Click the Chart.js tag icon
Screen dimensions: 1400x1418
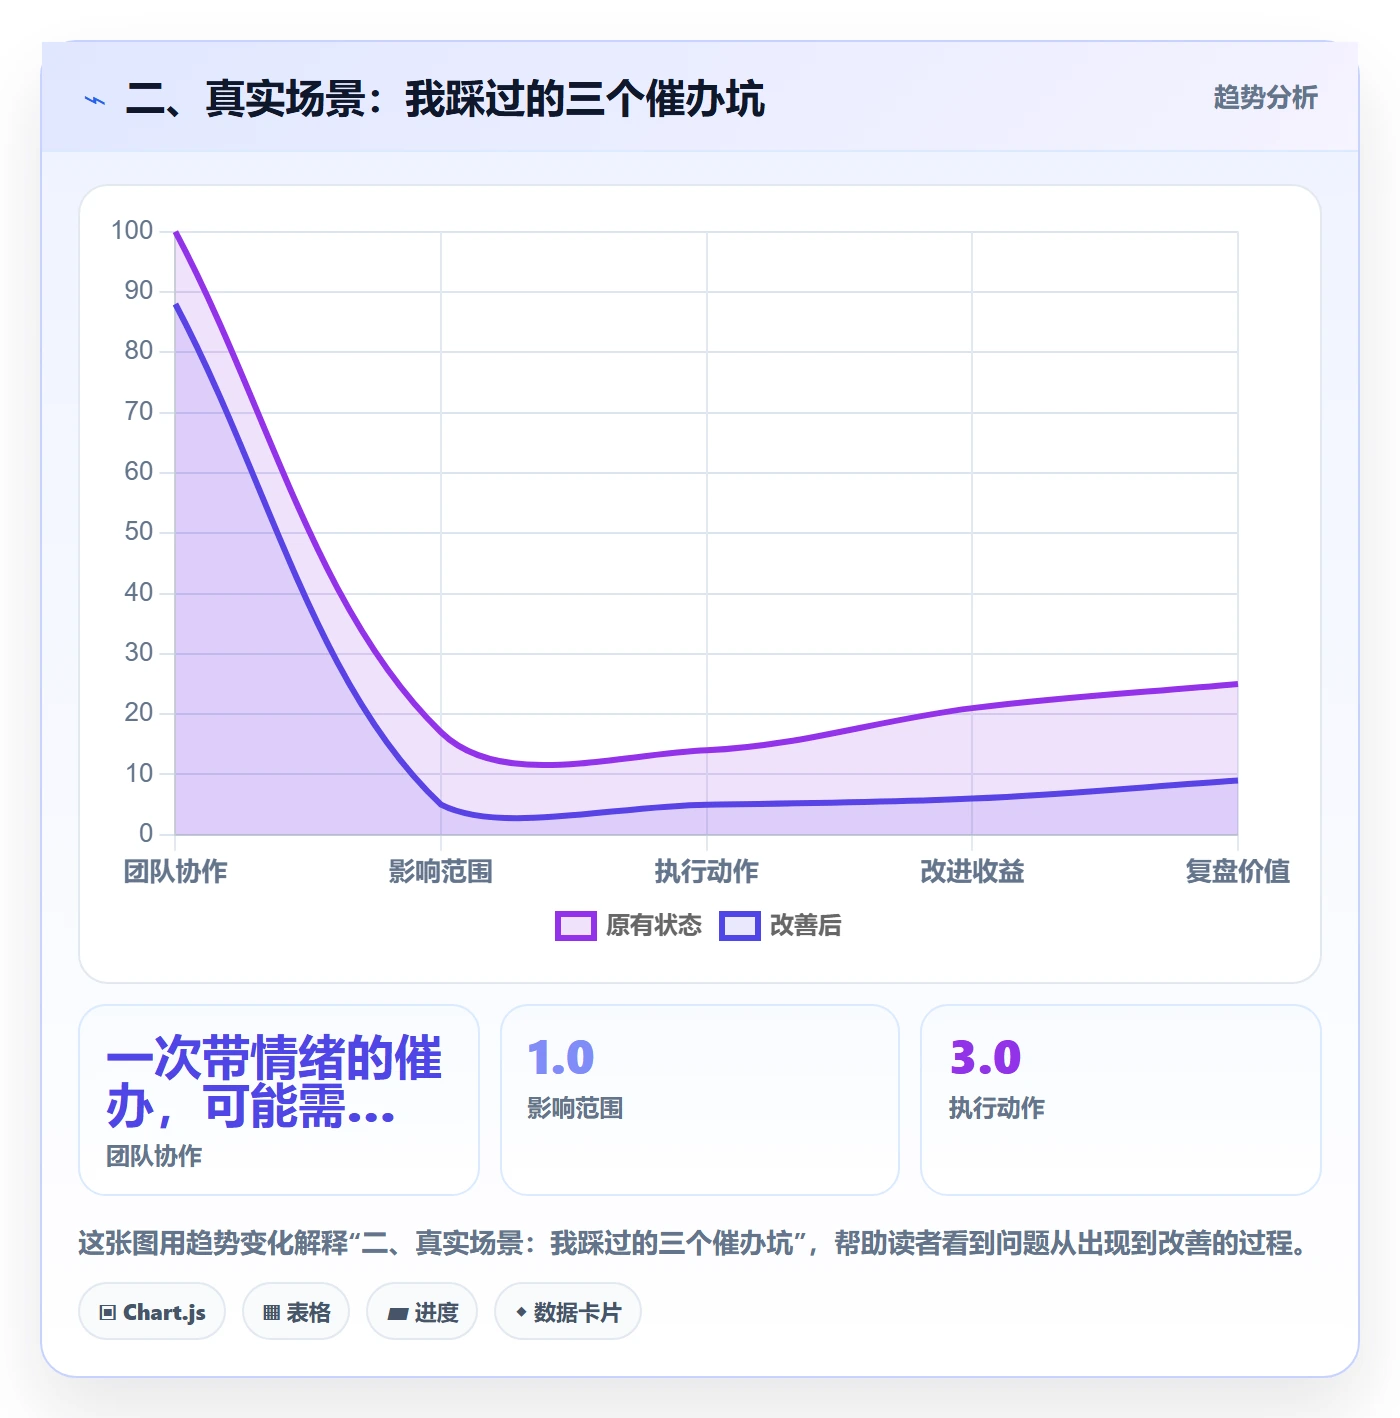tap(108, 1313)
